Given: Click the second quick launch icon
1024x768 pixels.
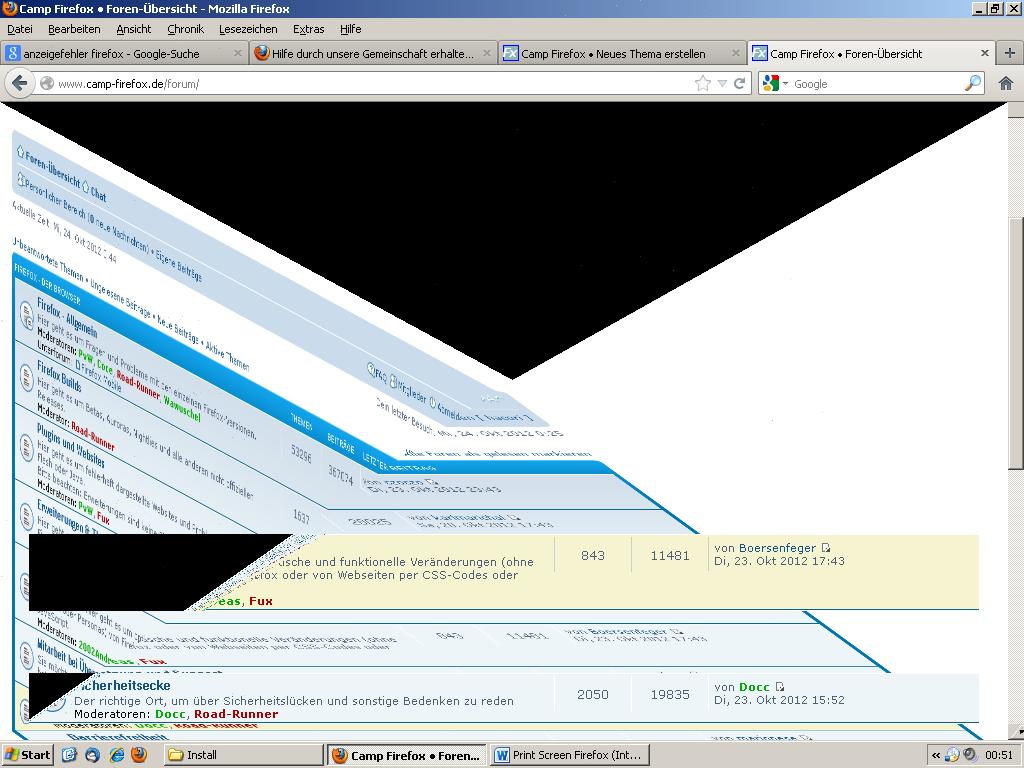Looking at the screenshot, I should [x=92, y=755].
